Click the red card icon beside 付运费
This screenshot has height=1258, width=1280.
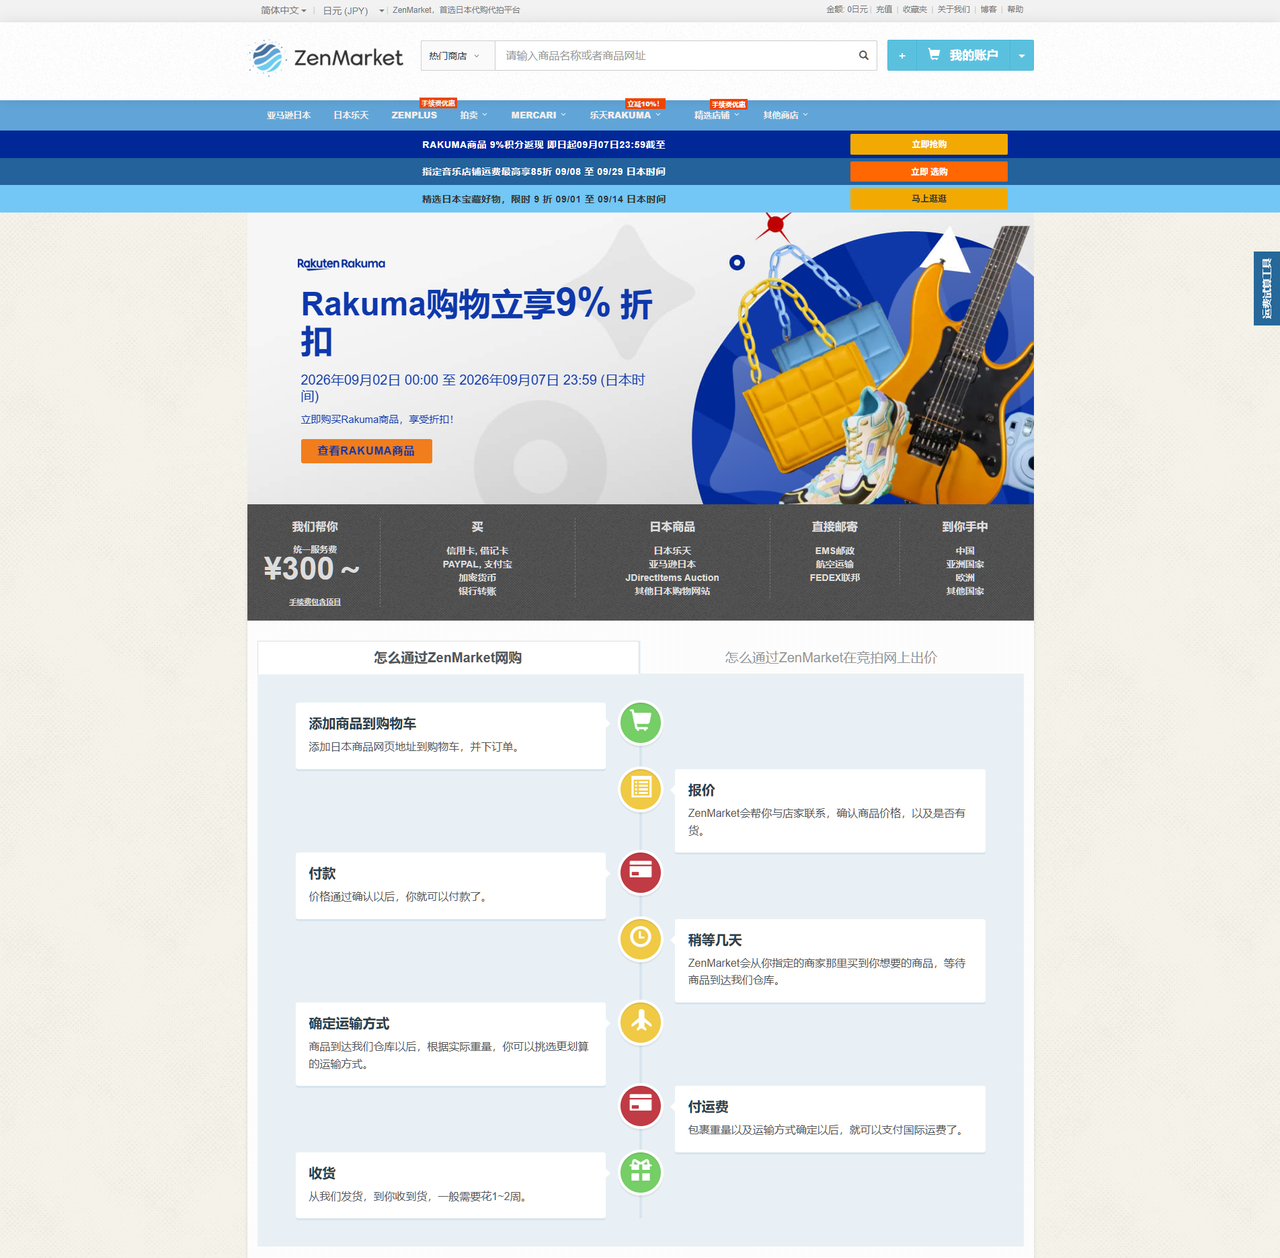[x=641, y=1105]
